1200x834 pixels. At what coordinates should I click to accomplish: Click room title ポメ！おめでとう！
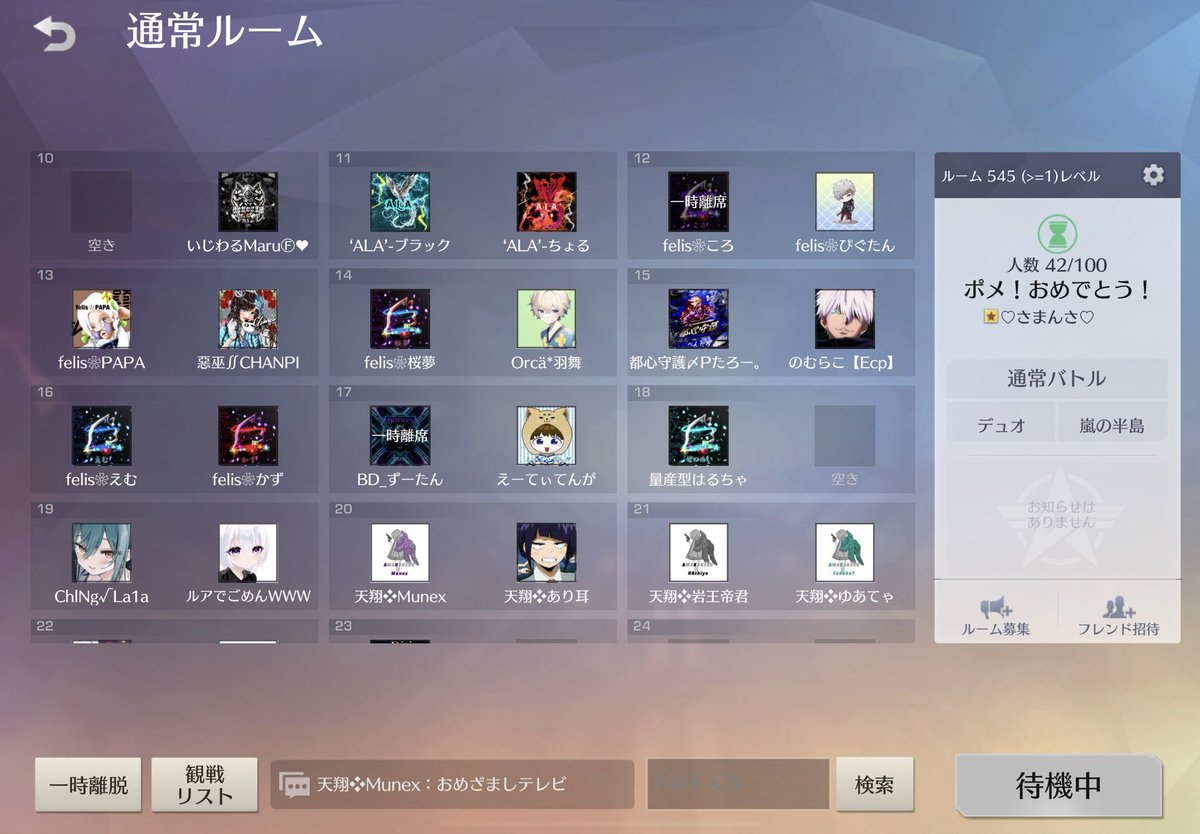(1057, 290)
